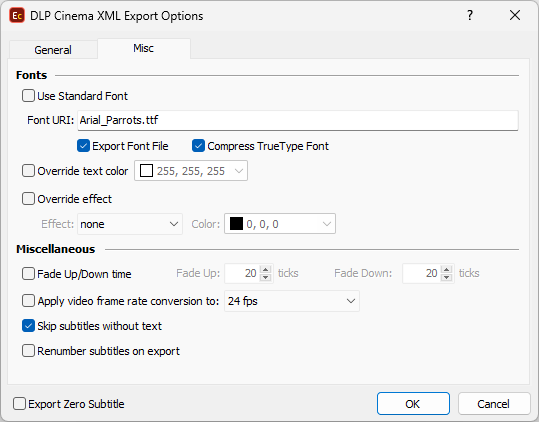Click the white text color swatch
539x422 pixels.
tap(146, 171)
